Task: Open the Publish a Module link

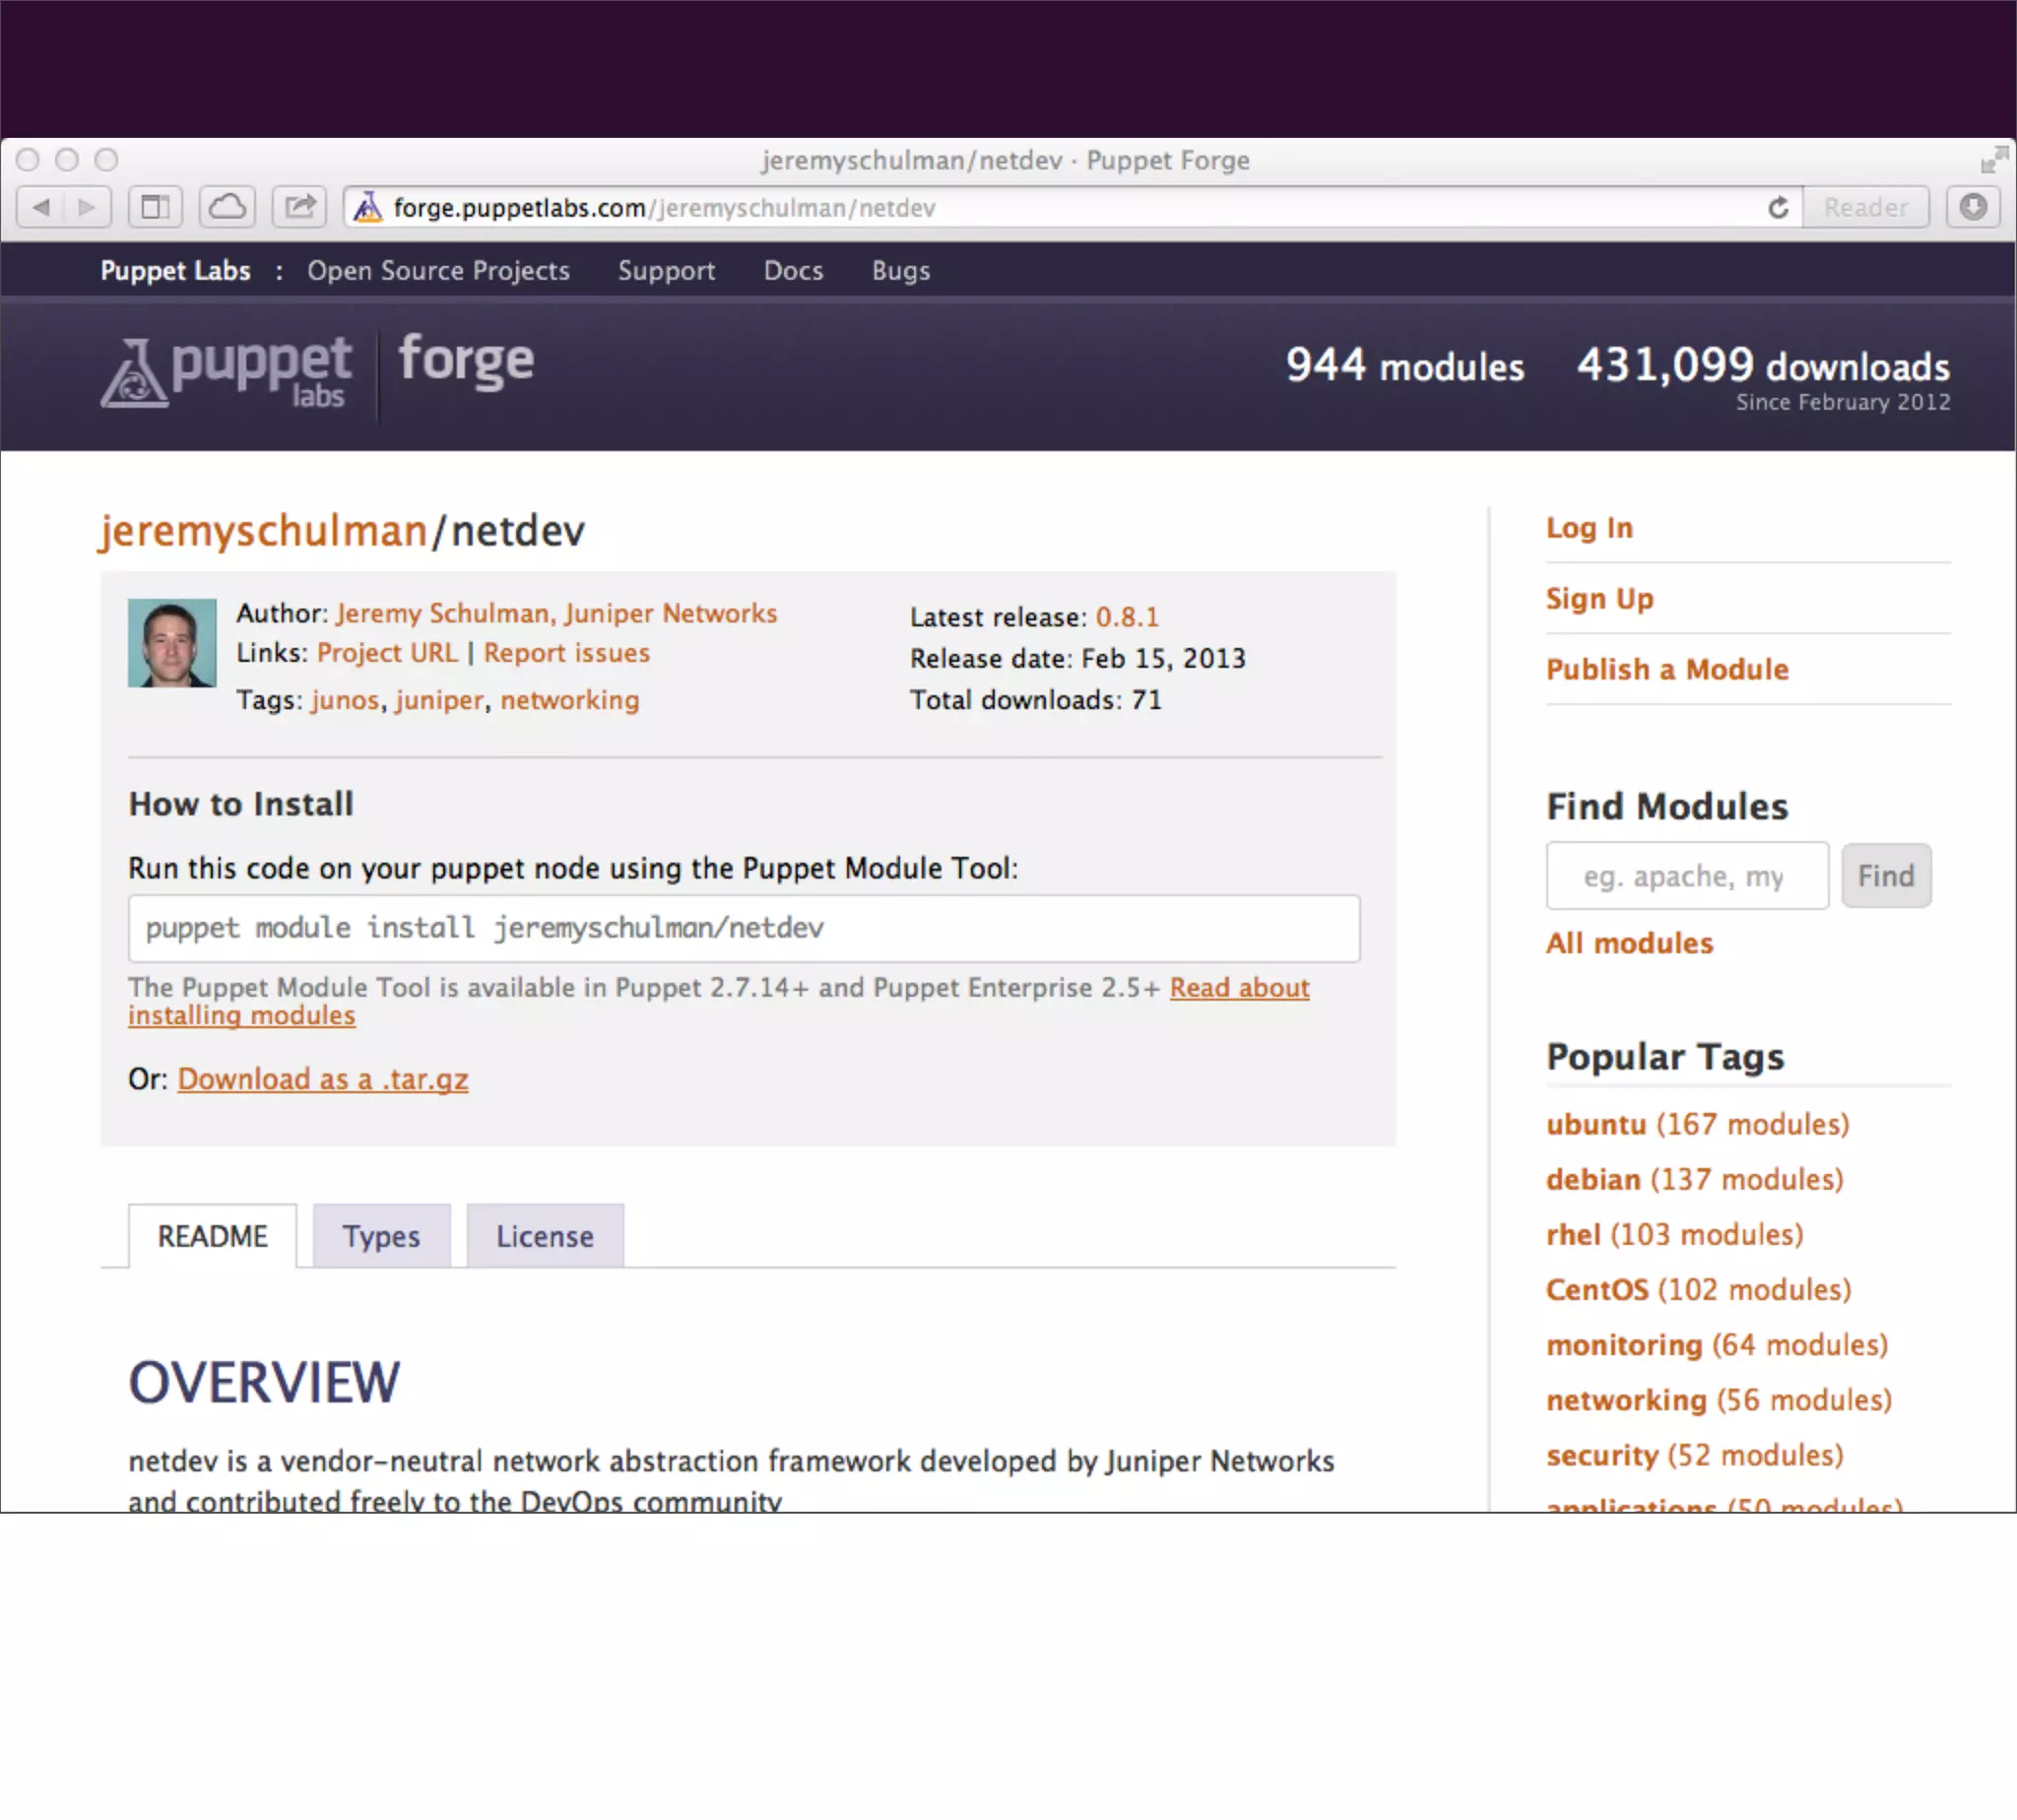Action: pyautogui.click(x=1667, y=669)
